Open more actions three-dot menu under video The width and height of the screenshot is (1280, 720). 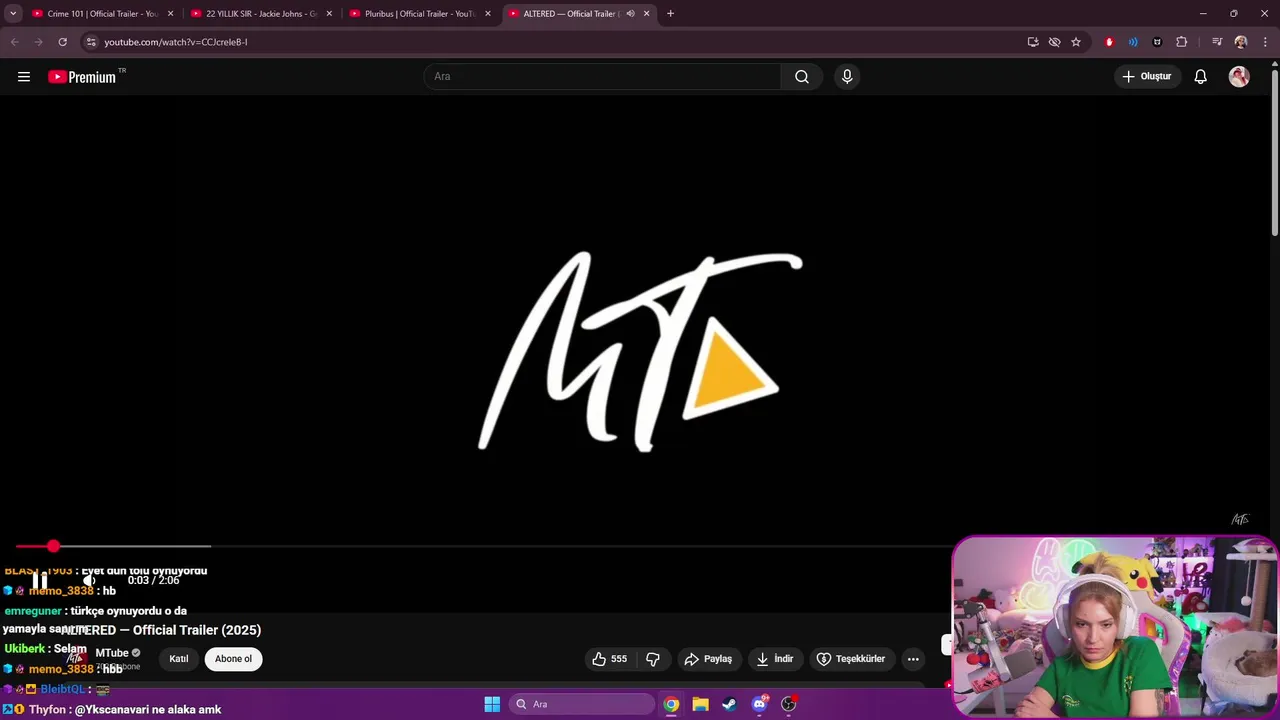[x=913, y=659]
